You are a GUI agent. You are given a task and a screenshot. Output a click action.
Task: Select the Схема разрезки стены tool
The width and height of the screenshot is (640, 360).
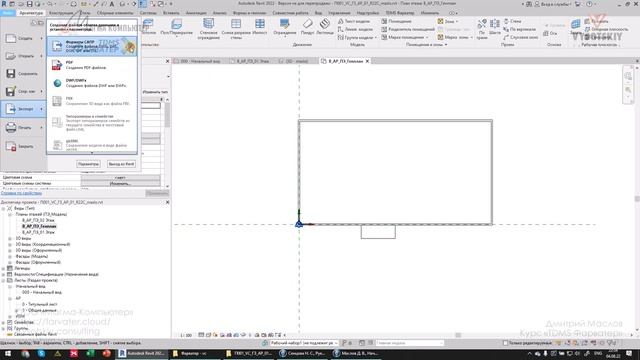coord(236,29)
